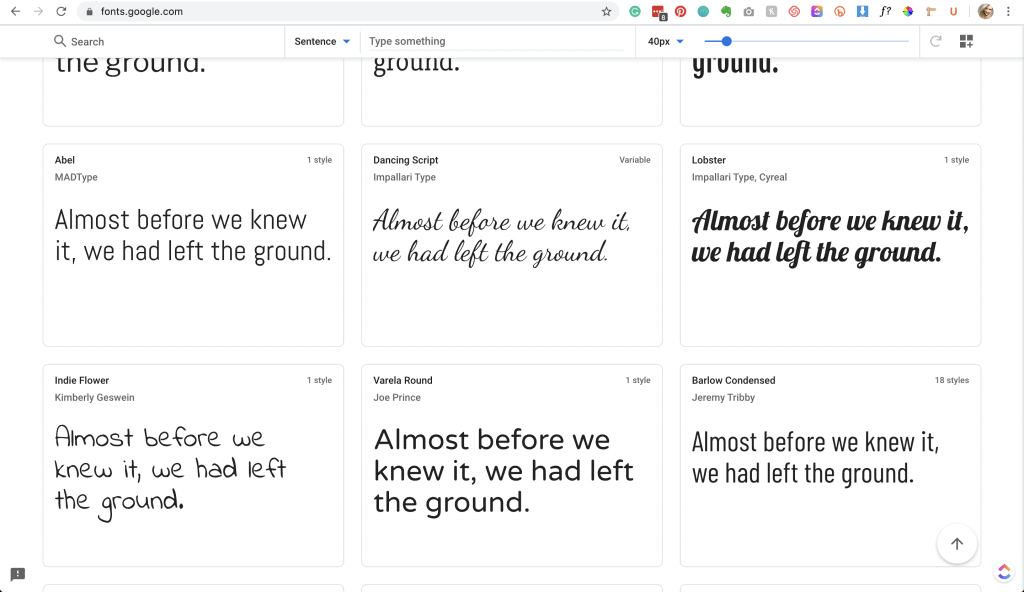This screenshot has height=592, width=1024.
Task: Open the Varela Round font card
Action: pos(512,465)
